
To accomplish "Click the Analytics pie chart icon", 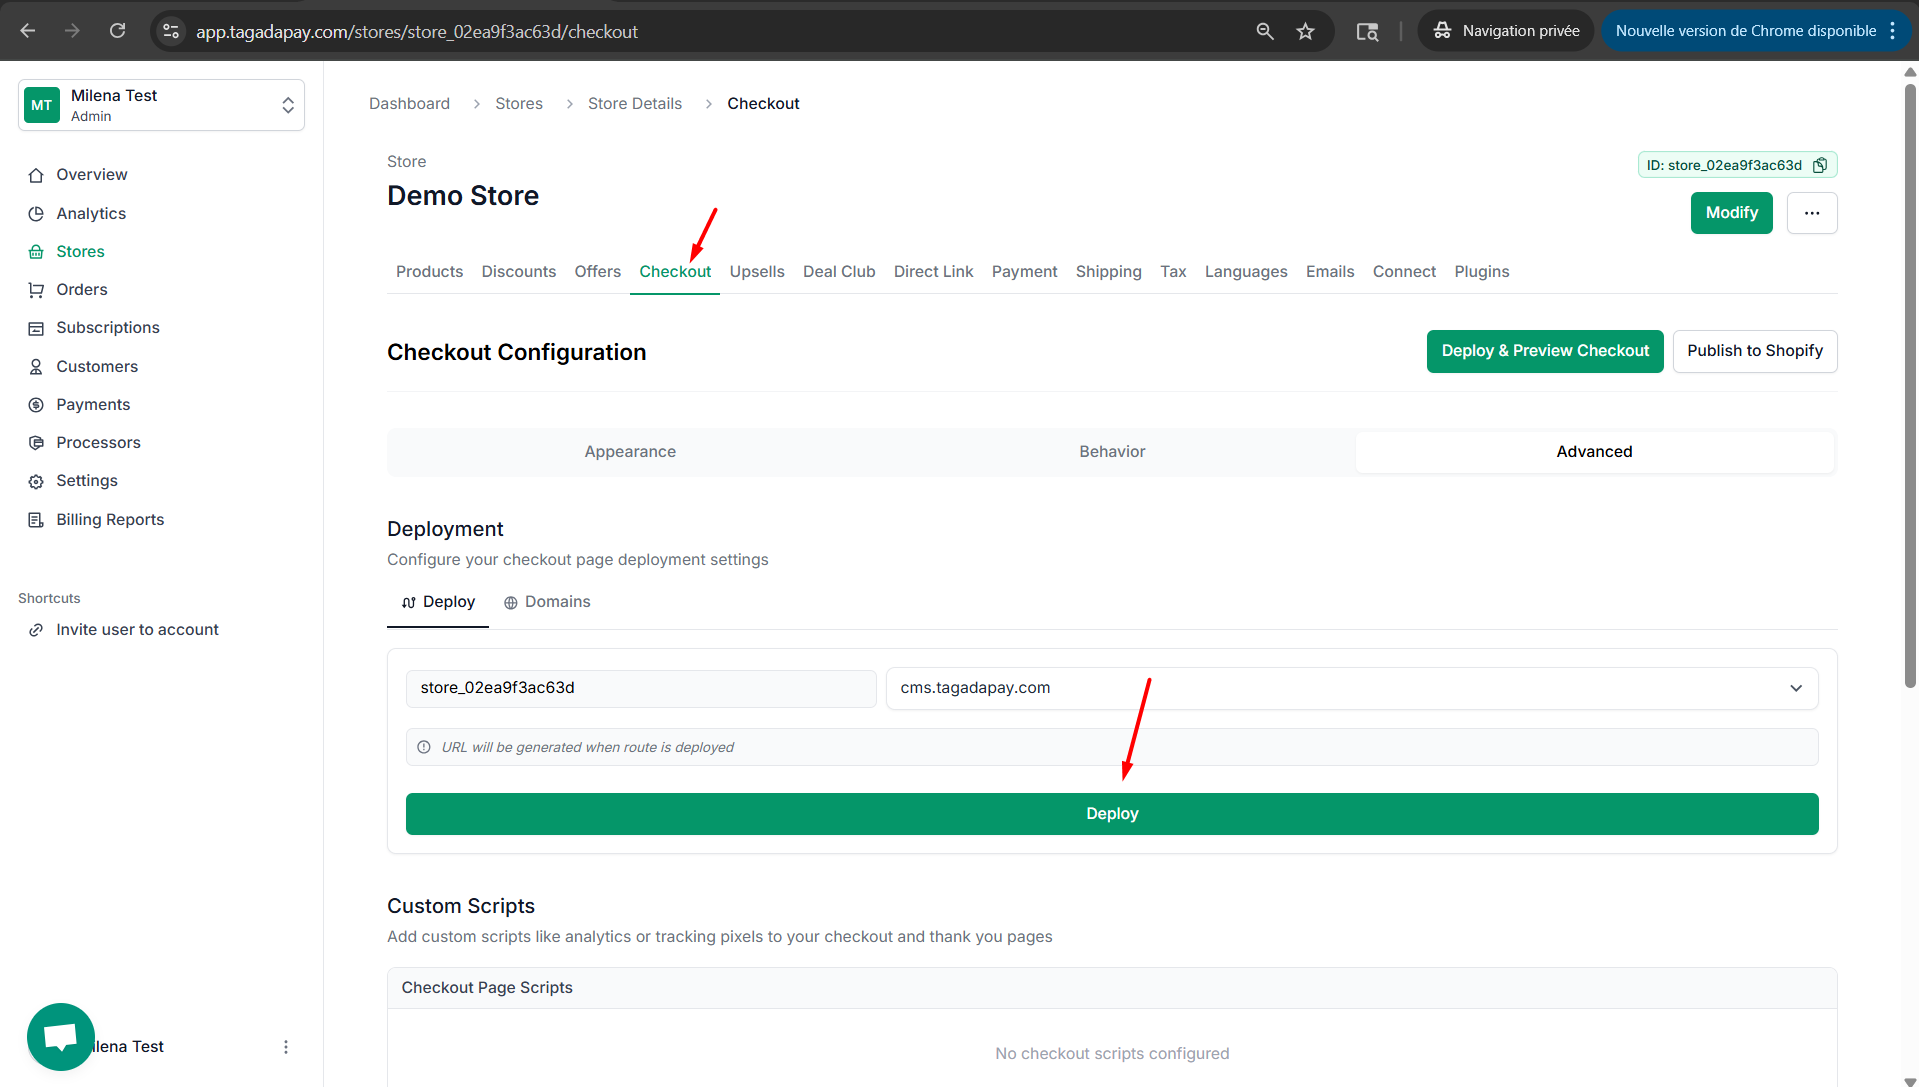I will tap(36, 213).
